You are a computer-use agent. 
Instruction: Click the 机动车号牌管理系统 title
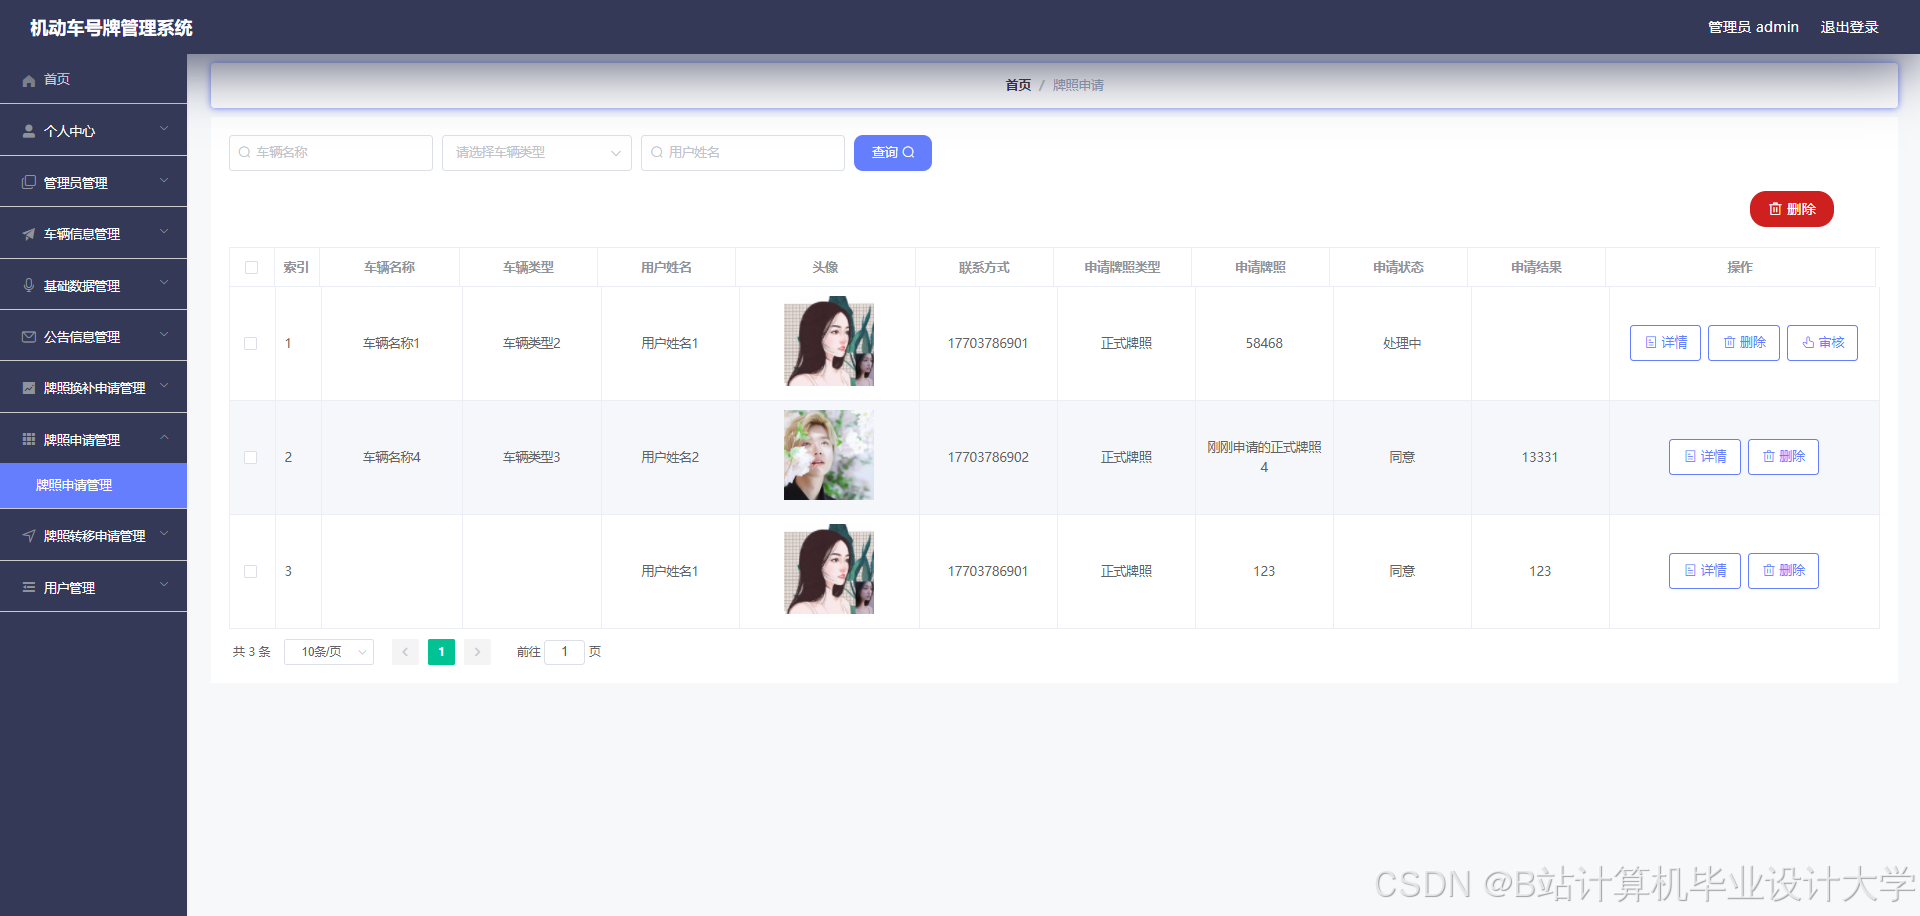[x=111, y=28]
